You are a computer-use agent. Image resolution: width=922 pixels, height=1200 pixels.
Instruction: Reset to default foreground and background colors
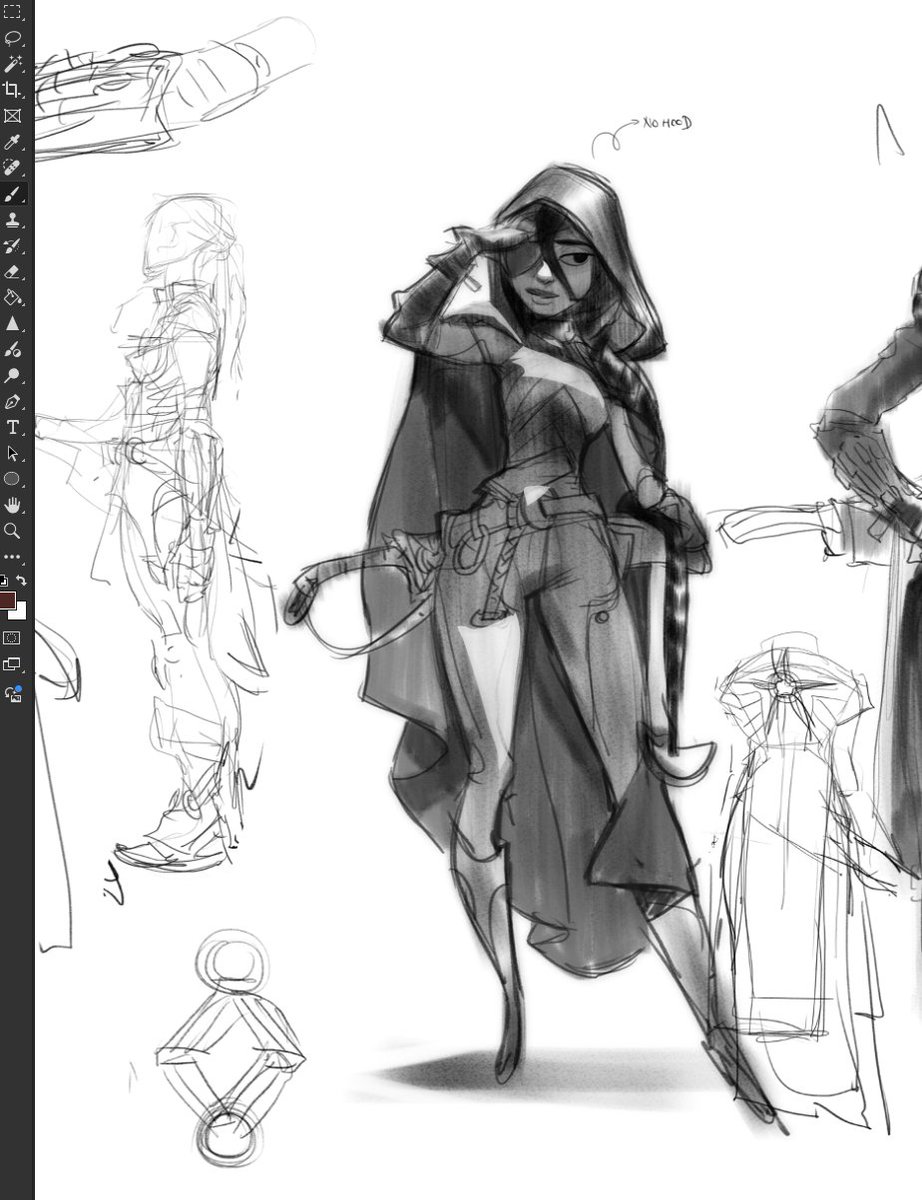click(5, 580)
